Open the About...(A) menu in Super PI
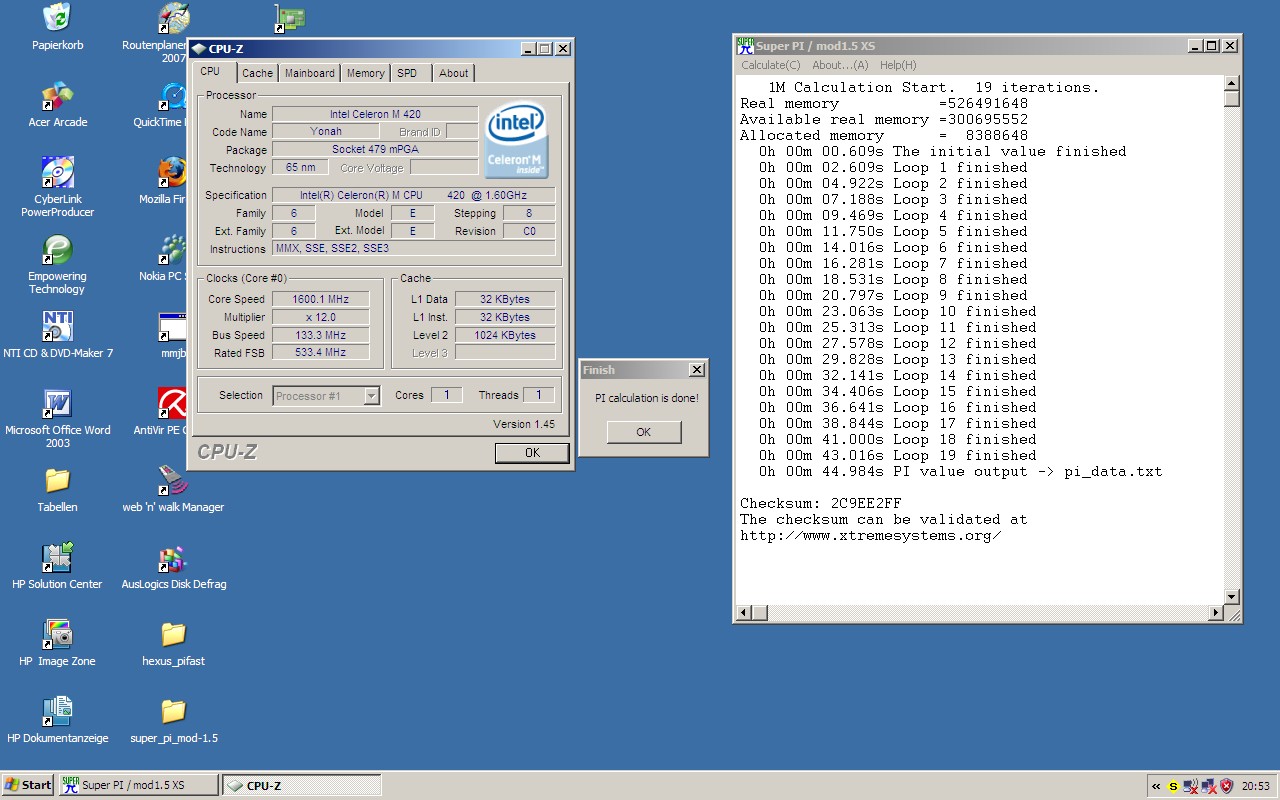1280x800 pixels. [840, 65]
